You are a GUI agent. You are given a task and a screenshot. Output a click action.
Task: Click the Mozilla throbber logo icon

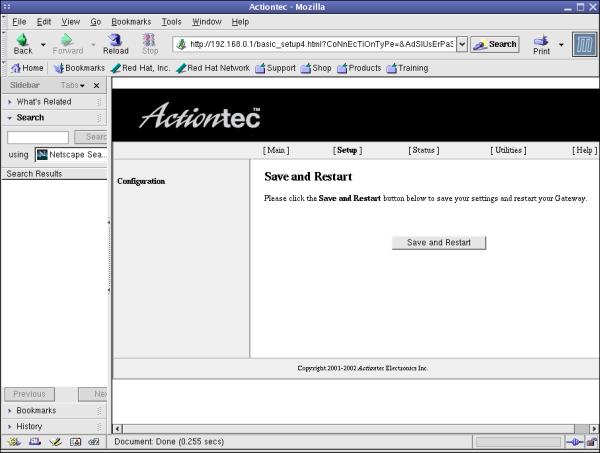coord(584,44)
